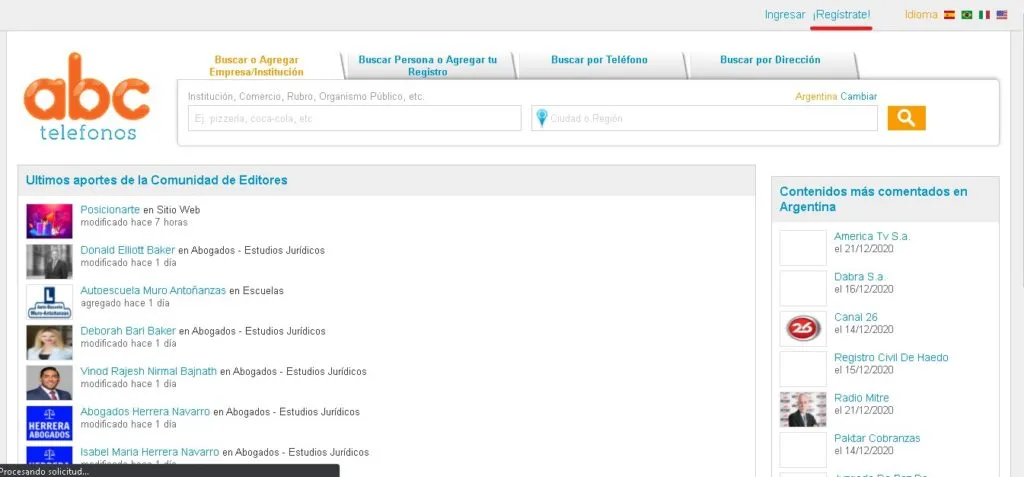
Task: Click the Ciudad o Región input field
Action: pos(710,118)
